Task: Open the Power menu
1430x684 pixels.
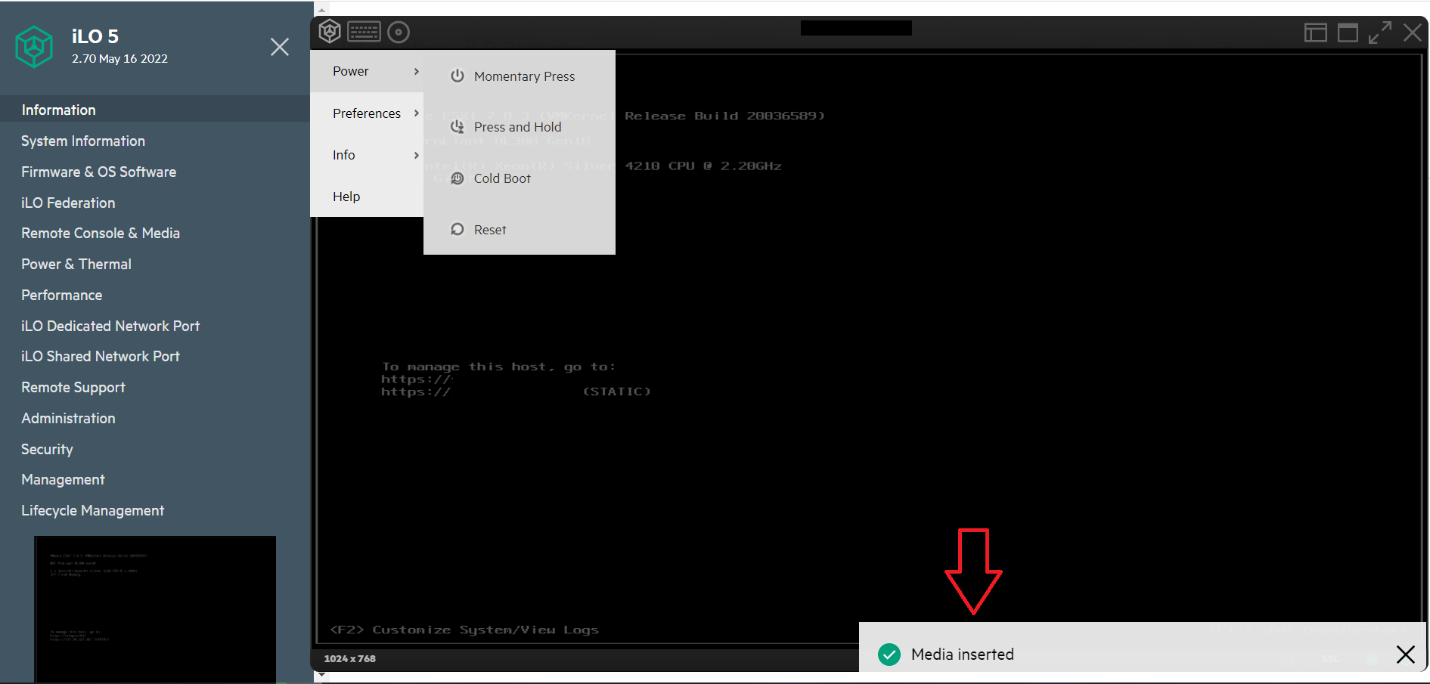Action: point(367,71)
